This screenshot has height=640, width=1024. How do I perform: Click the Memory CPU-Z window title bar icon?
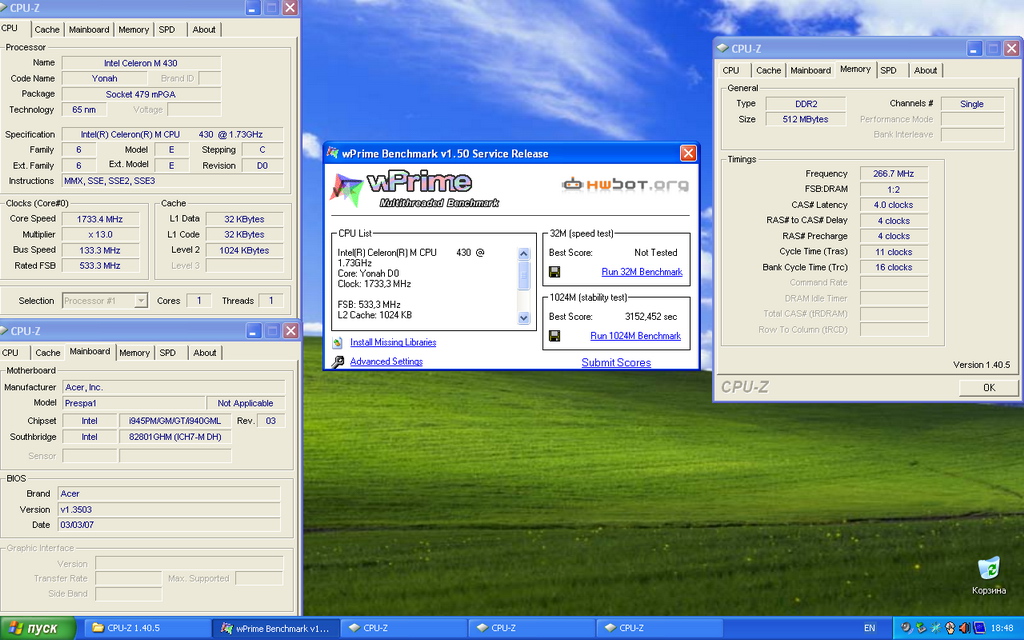click(722, 48)
